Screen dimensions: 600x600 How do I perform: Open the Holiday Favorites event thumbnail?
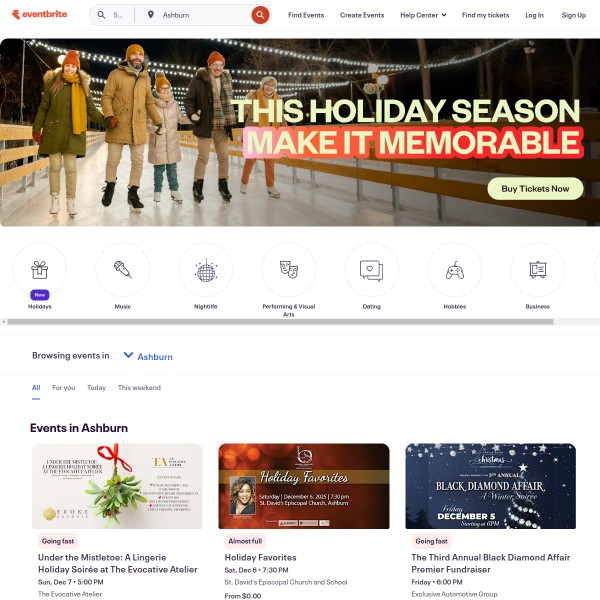(x=304, y=486)
